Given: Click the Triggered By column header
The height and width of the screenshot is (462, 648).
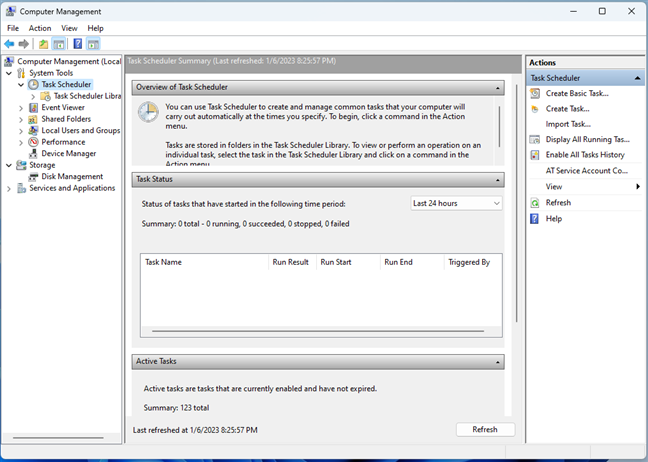Looking at the screenshot, I should point(473,262).
